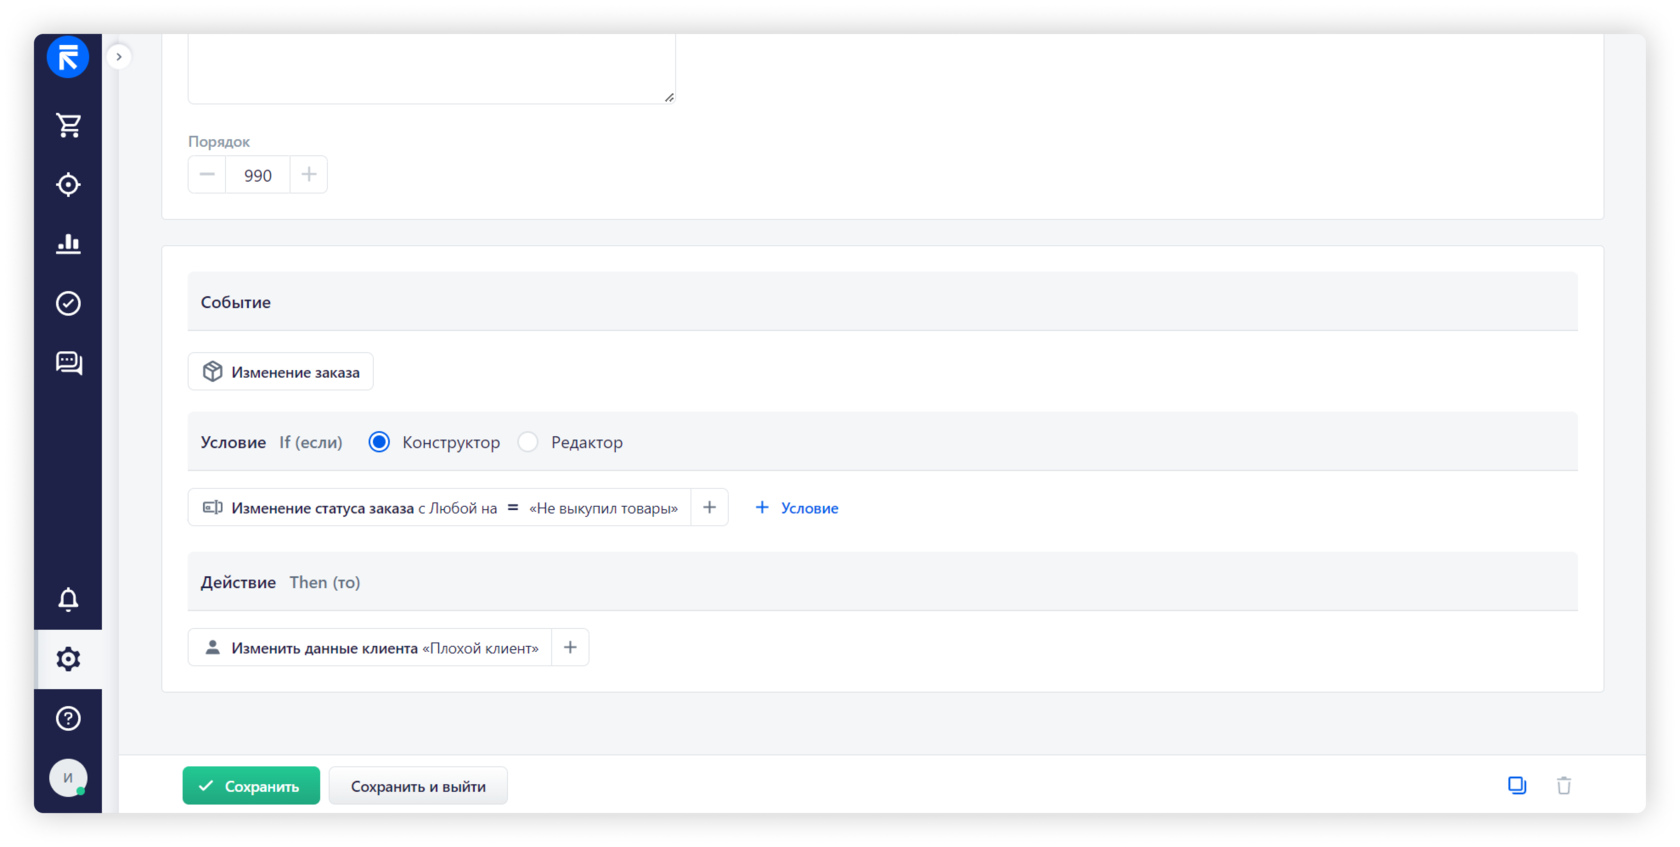Expand the sidebar with chevron arrow
The width and height of the screenshot is (1680, 847).
tap(119, 57)
